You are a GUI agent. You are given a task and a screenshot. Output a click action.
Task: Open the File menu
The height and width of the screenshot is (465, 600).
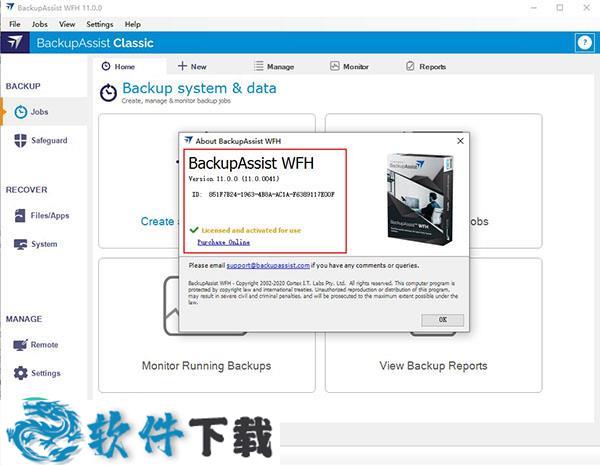15,24
